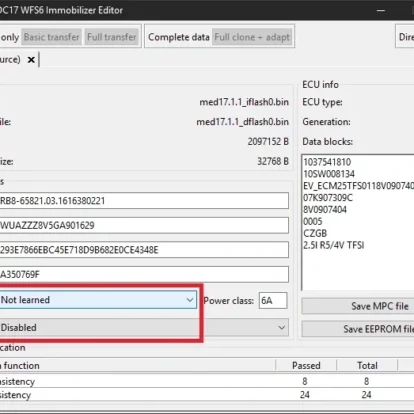
Task: Click Total value 24 in second row
Action: click(366, 395)
